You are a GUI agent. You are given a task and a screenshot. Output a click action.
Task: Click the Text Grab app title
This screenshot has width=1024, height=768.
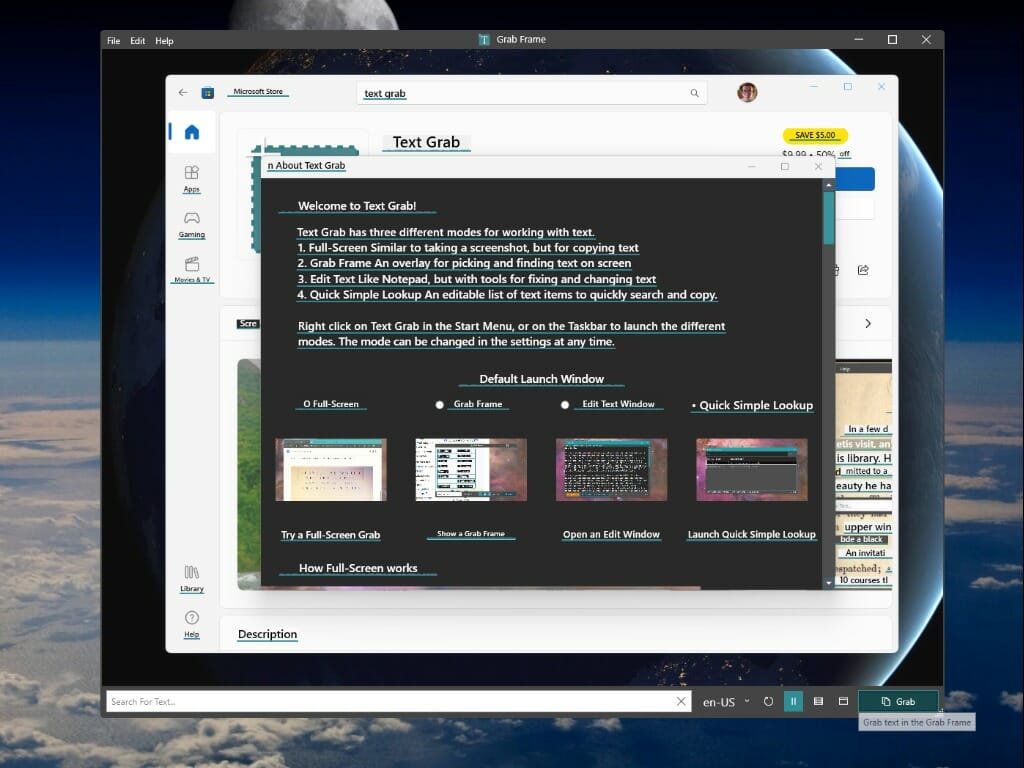point(426,142)
